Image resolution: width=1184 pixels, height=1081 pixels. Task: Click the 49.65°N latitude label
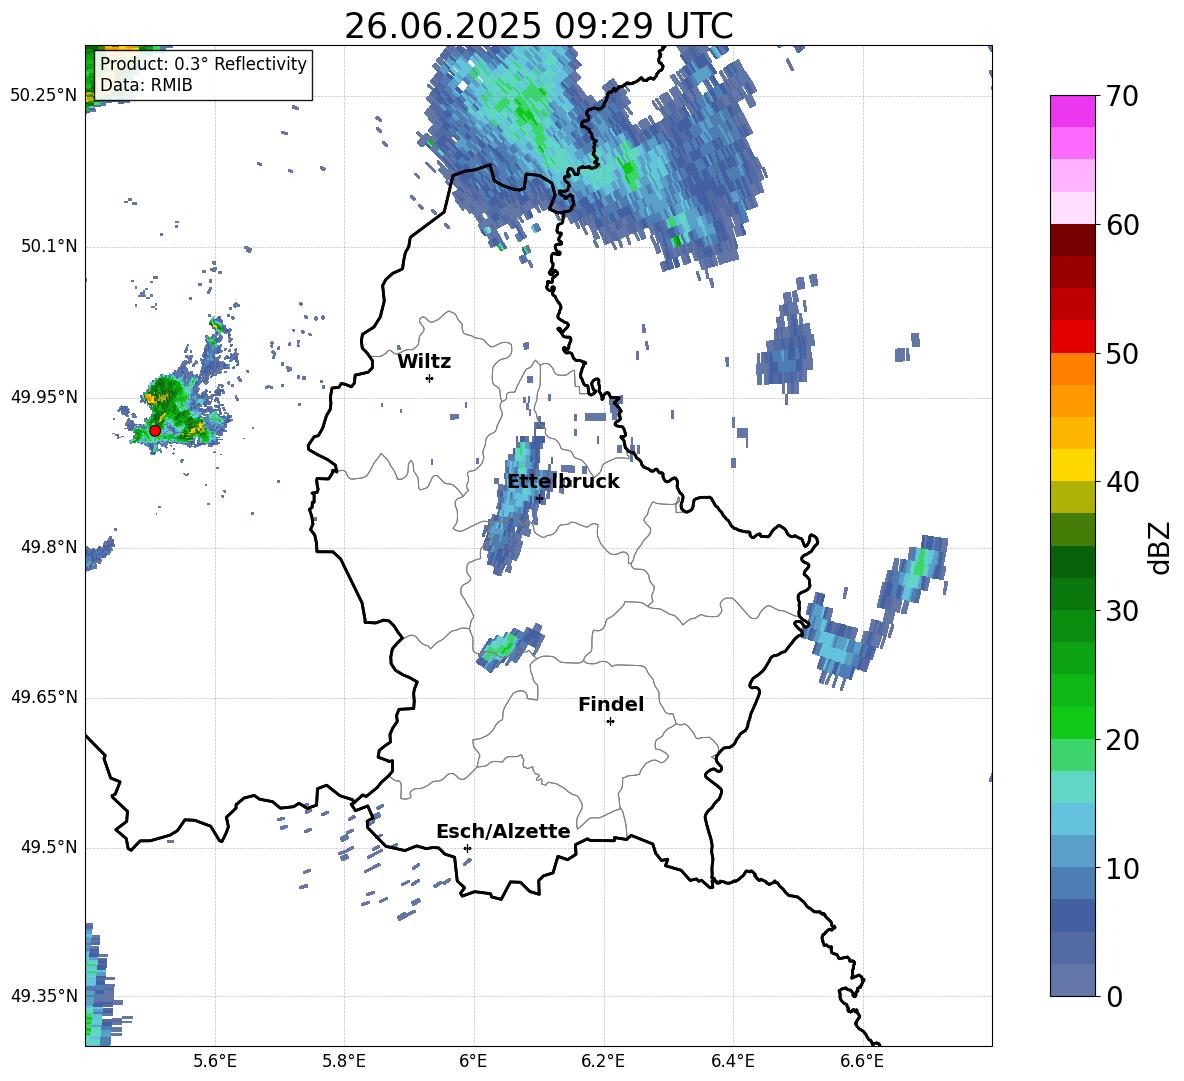click(44, 697)
